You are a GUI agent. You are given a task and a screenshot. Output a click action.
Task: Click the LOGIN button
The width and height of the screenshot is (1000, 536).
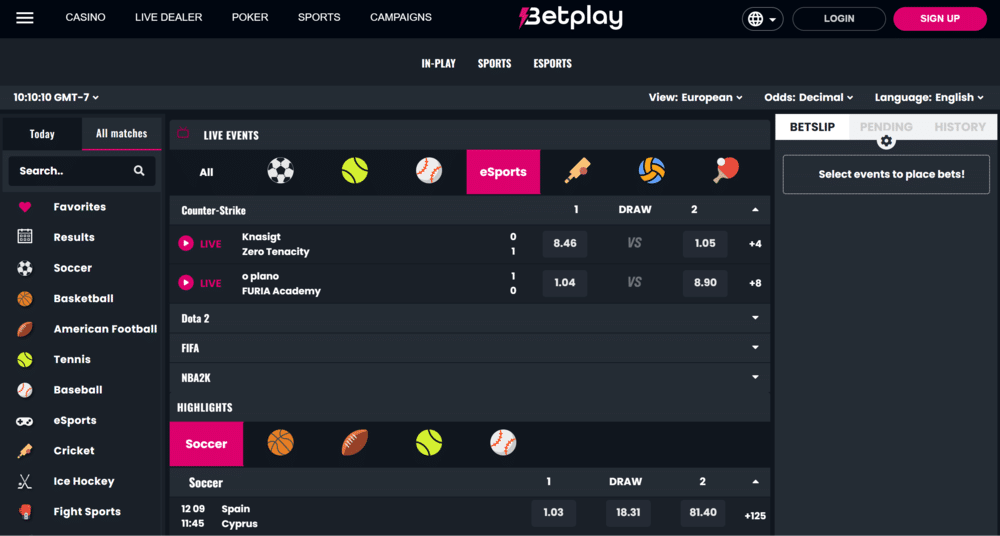[x=839, y=19]
